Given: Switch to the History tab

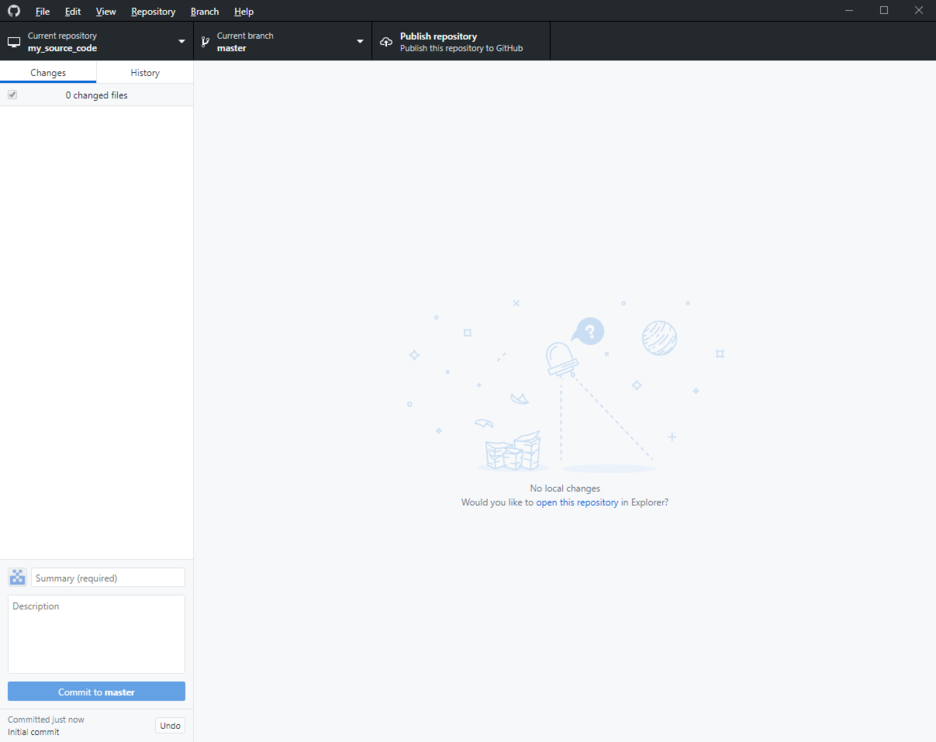Looking at the screenshot, I should (144, 72).
